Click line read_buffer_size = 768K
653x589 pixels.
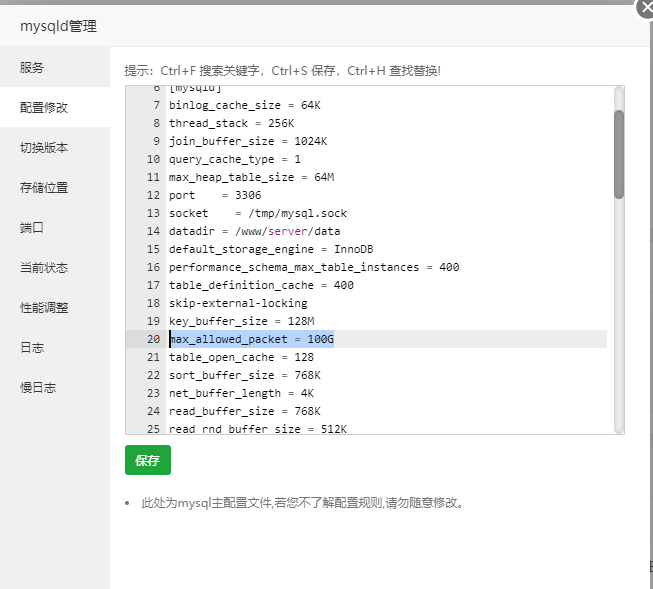click(x=245, y=411)
